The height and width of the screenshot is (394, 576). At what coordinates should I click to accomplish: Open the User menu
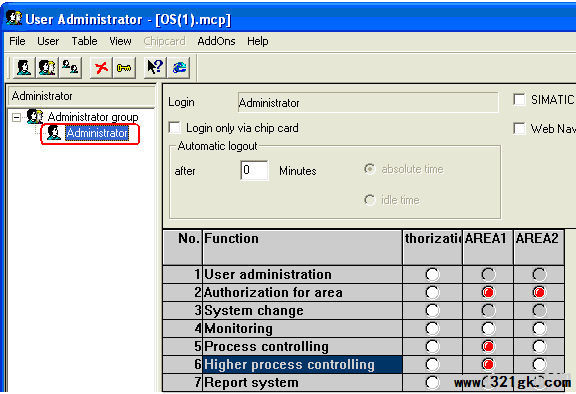coord(48,41)
